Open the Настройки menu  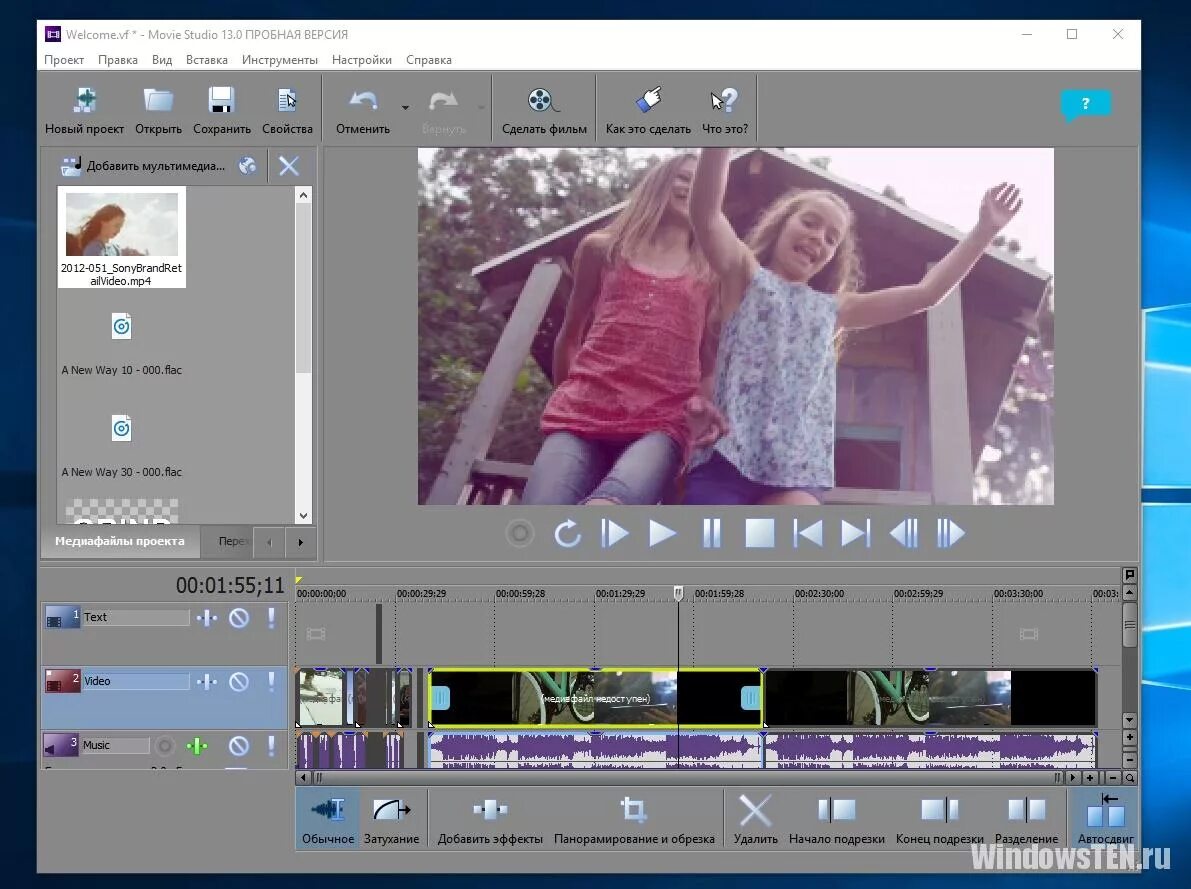click(362, 60)
